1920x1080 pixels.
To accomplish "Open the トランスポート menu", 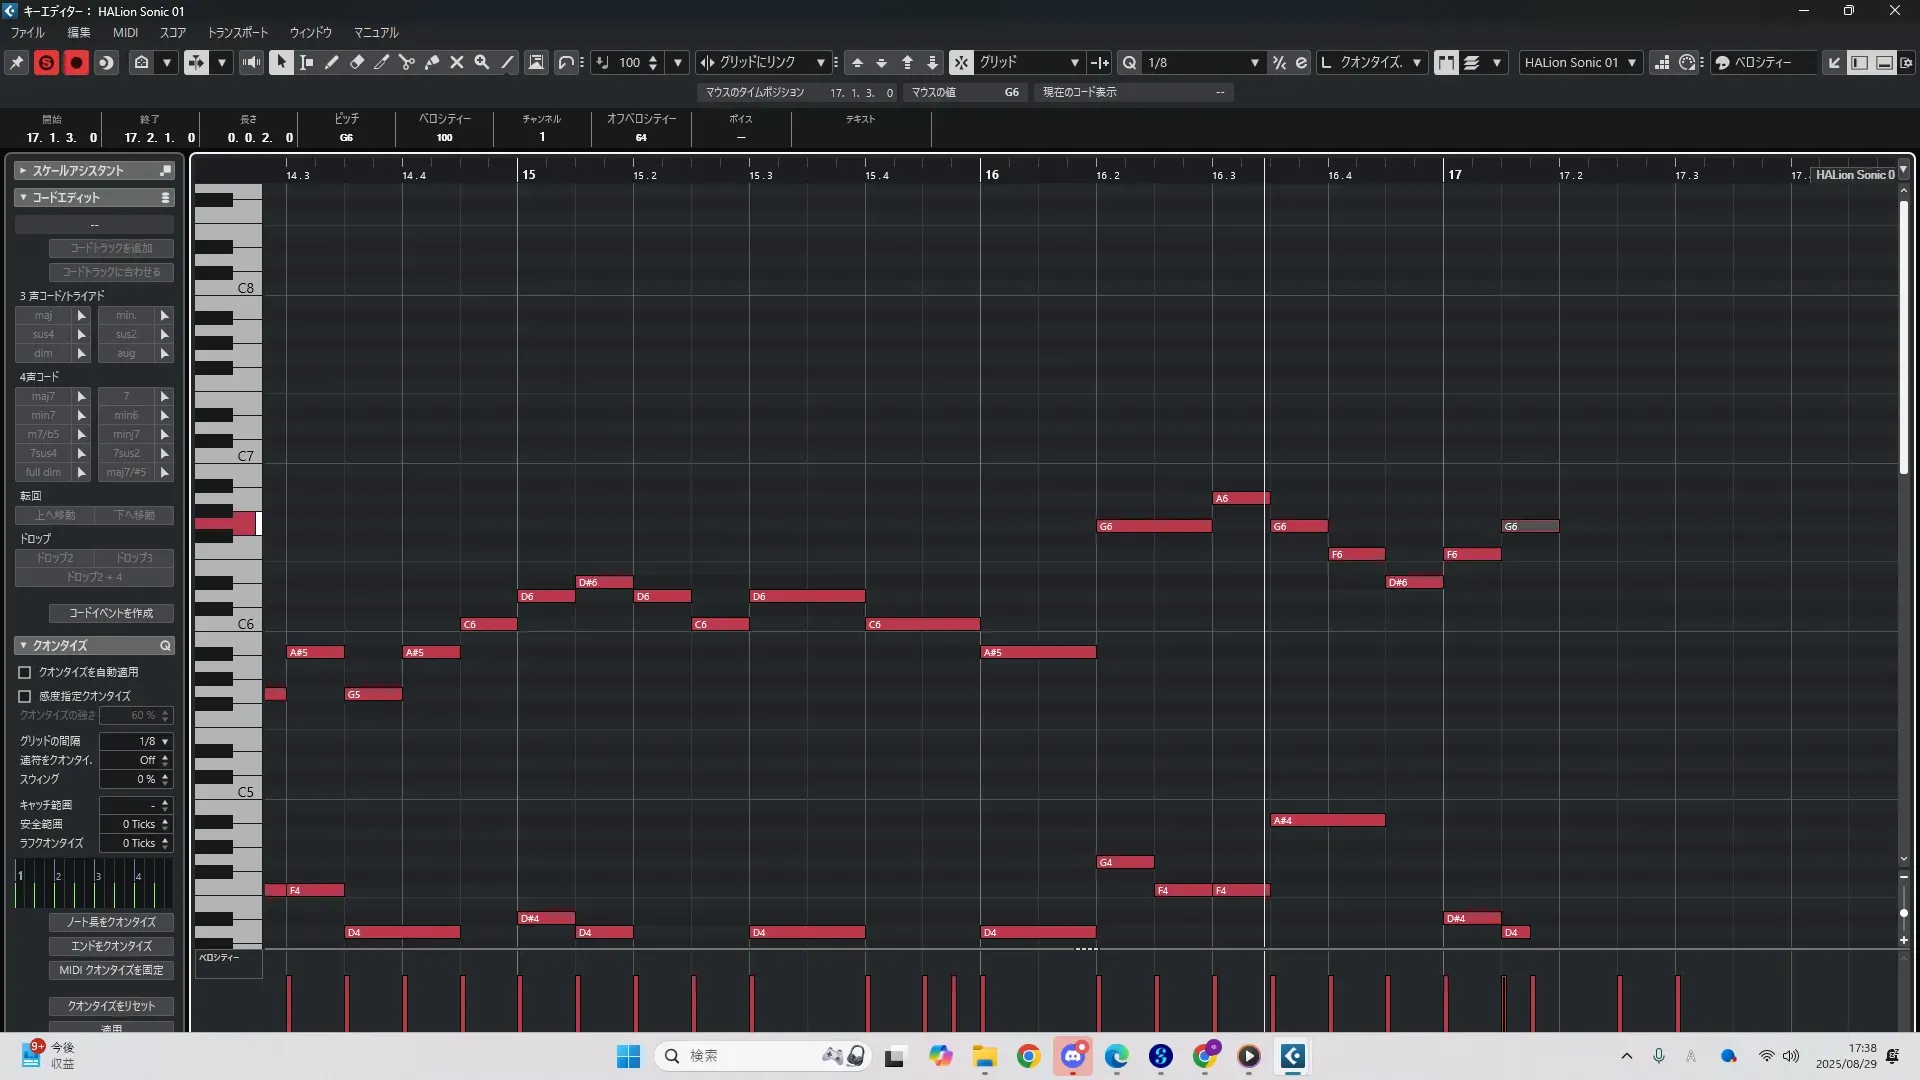I will pyautogui.click(x=237, y=33).
